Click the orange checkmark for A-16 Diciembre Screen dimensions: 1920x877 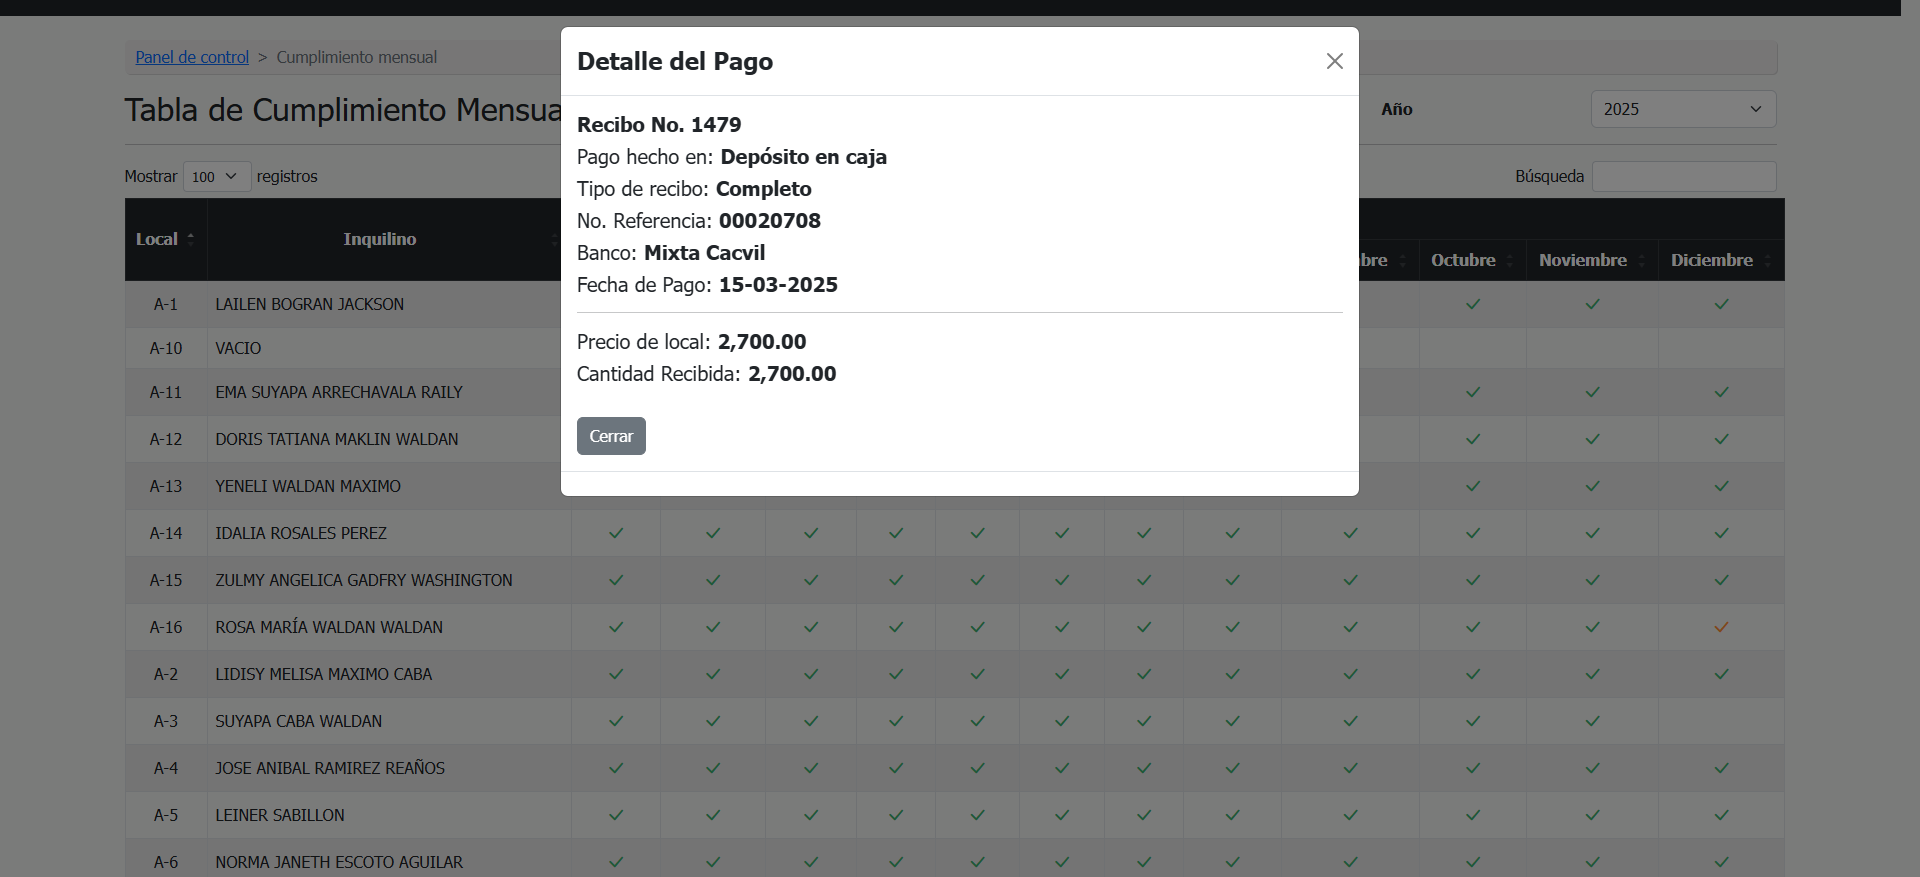pyautogui.click(x=1721, y=628)
